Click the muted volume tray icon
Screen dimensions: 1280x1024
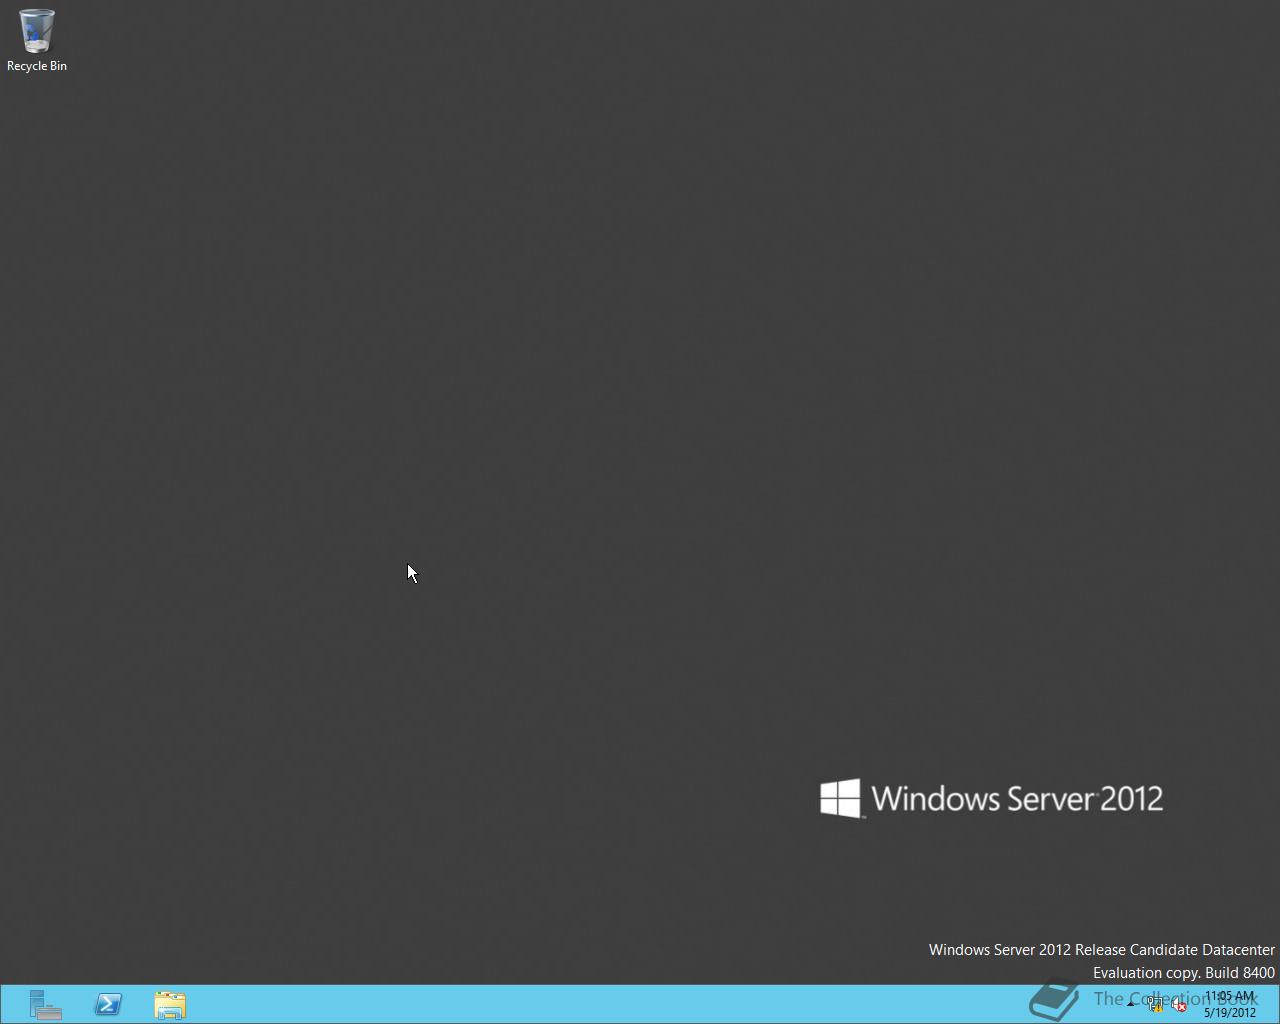1180,1005
